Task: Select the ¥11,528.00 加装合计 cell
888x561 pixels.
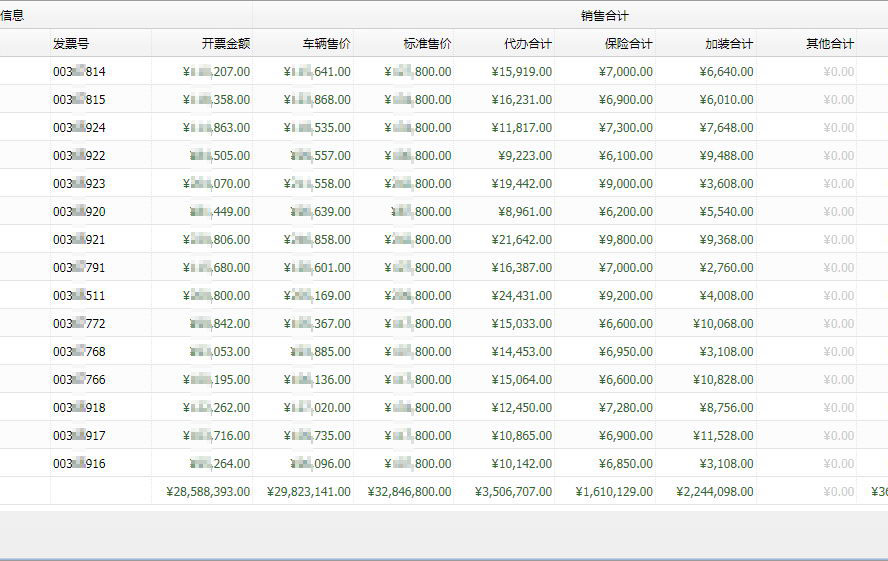Action: 723,436
